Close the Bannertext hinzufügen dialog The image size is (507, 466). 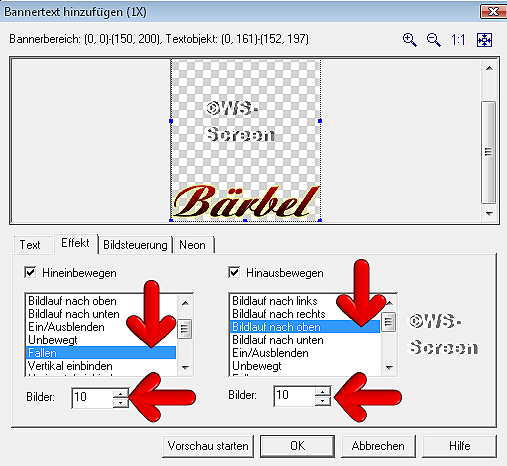point(493,12)
